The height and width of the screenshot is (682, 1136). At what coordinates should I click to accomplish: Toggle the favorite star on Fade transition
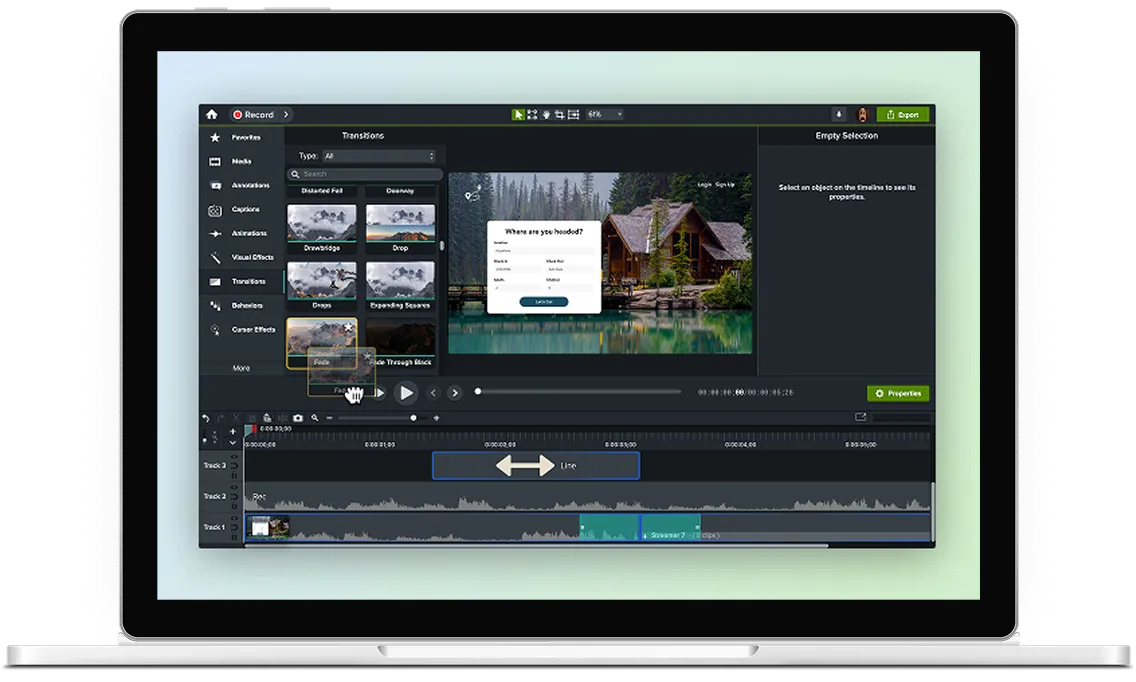pyautogui.click(x=348, y=327)
